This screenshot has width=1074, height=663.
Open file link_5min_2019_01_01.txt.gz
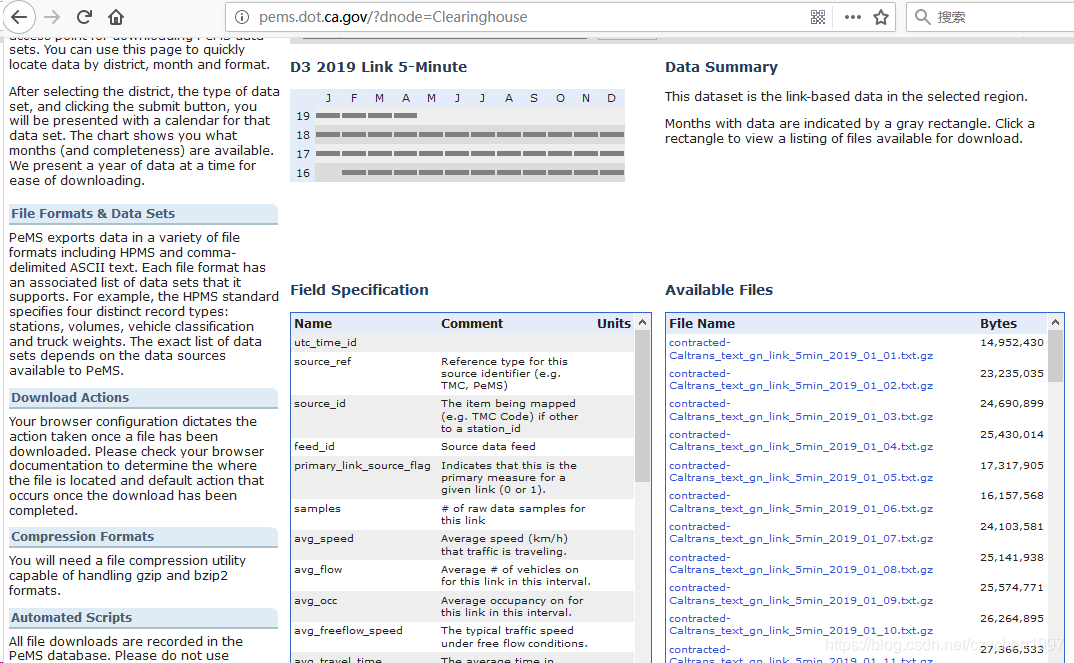pos(801,349)
